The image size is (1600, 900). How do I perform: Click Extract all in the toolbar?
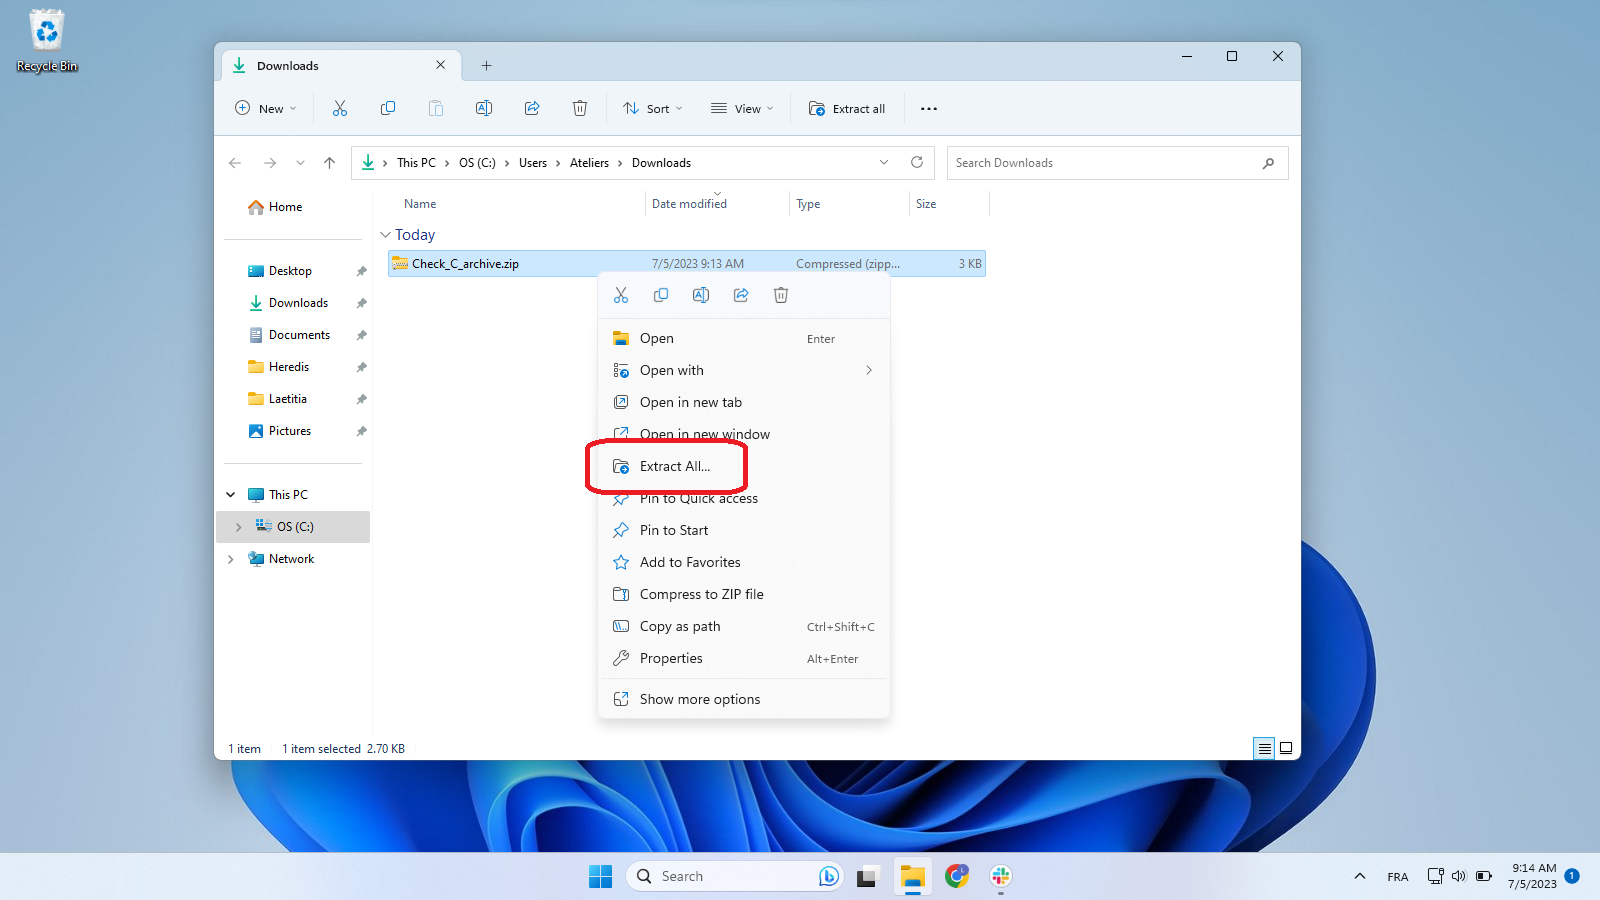[847, 109]
